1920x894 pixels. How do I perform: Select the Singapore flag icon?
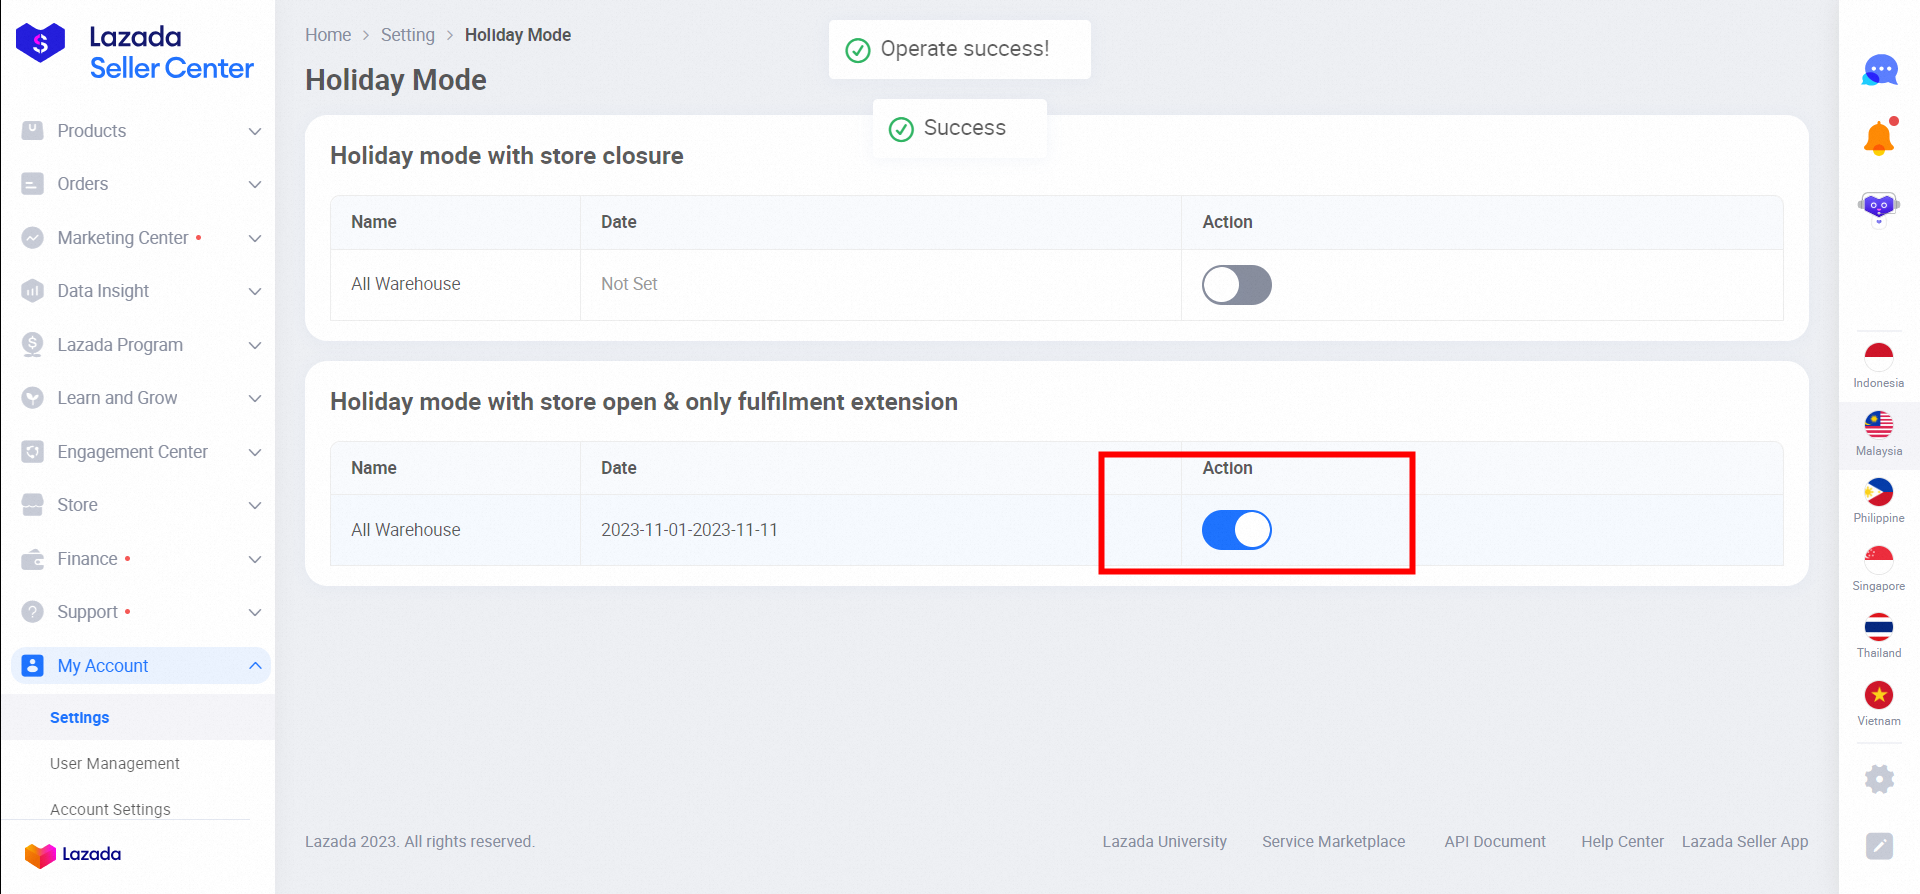pyautogui.click(x=1878, y=561)
